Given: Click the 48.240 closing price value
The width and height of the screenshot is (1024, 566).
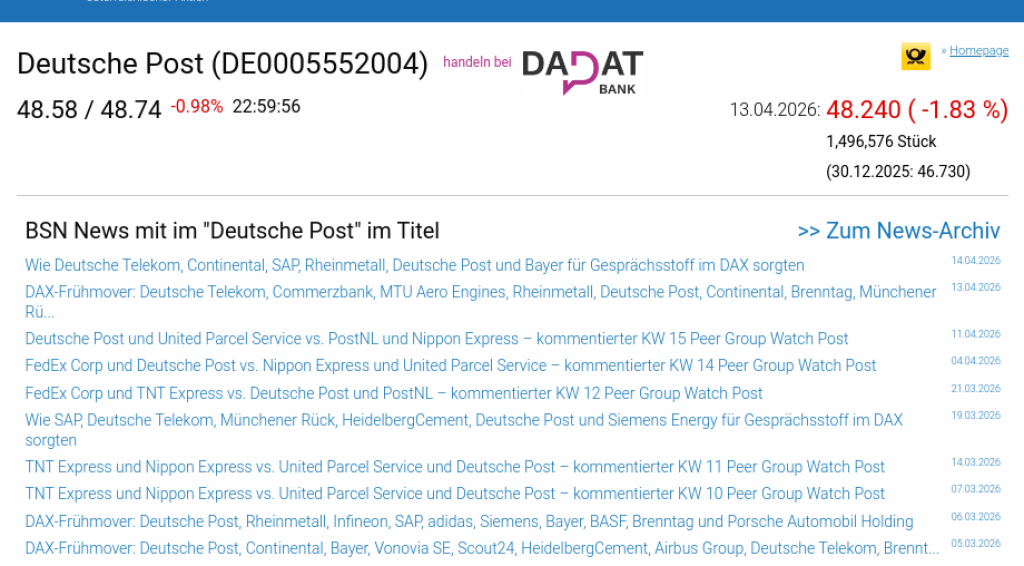Looking at the screenshot, I should pyautogui.click(x=863, y=110).
